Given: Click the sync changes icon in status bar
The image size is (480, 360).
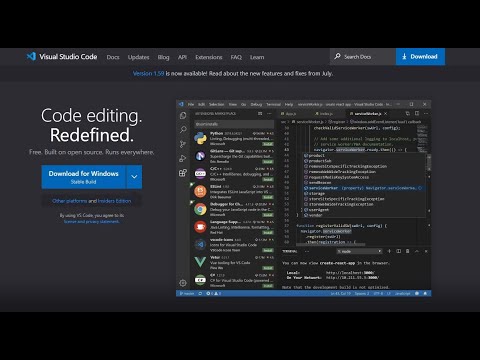Looking at the screenshot, I should (200, 293).
